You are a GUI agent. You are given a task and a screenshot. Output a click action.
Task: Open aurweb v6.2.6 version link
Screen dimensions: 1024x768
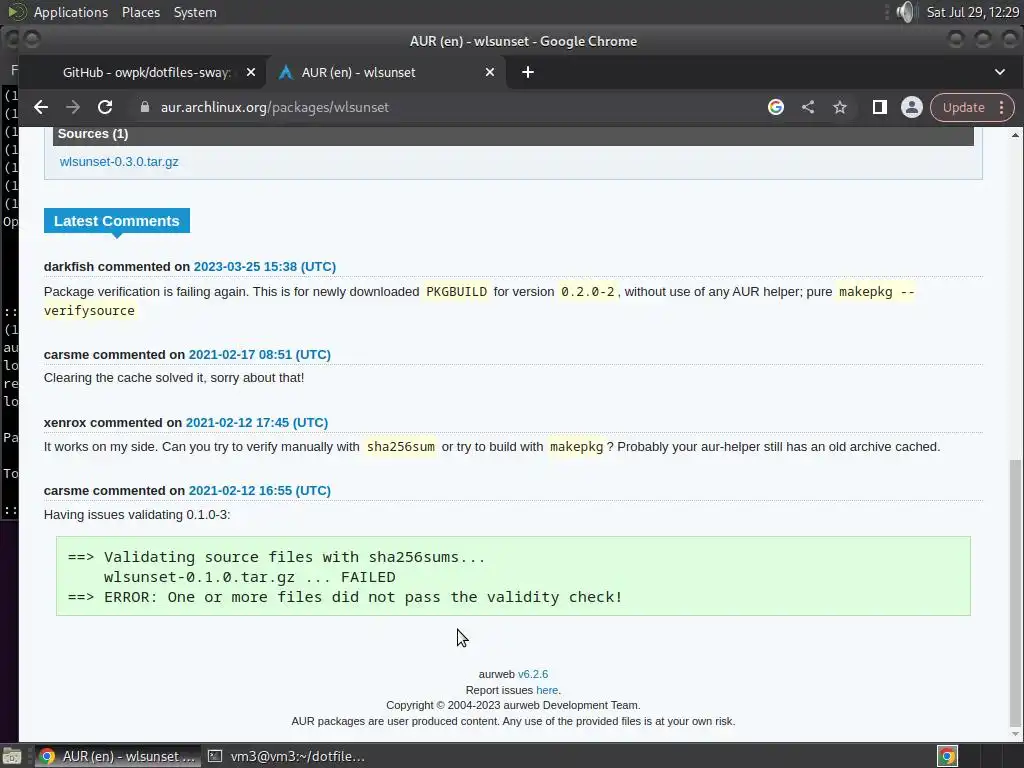coord(533,674)
